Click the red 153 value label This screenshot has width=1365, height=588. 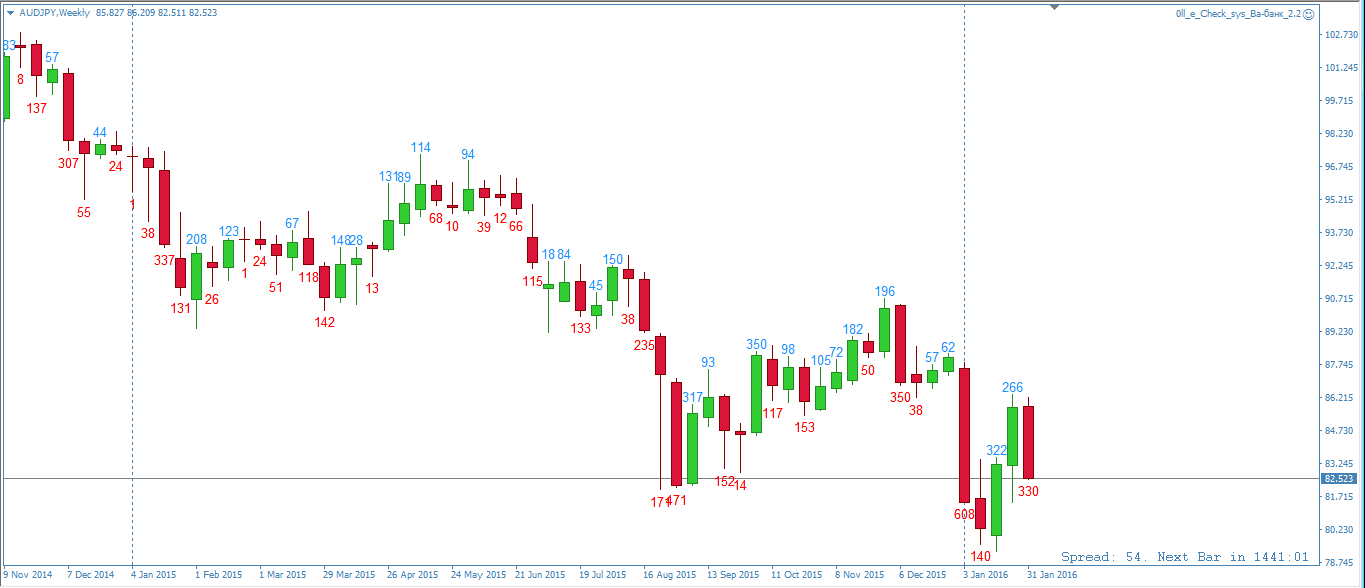(x=804, y=428)
